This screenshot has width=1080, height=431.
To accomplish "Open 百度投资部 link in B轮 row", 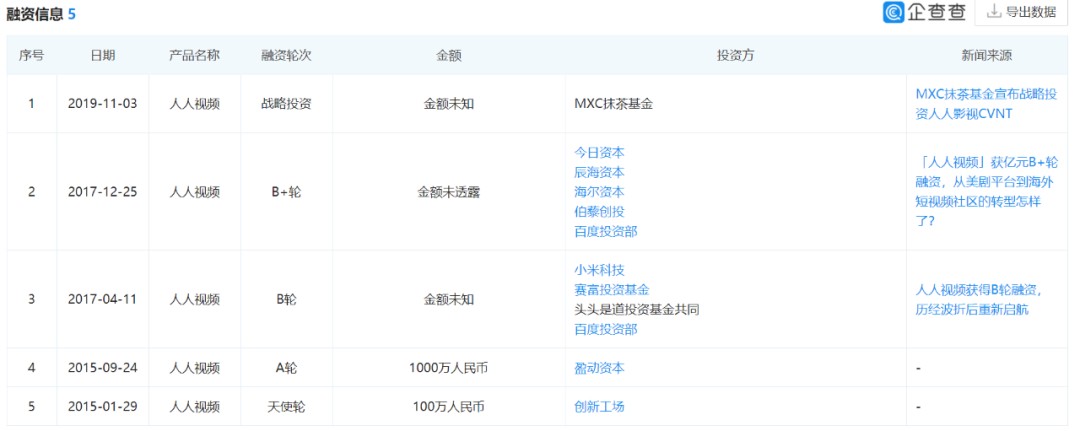I will (605, 329).
